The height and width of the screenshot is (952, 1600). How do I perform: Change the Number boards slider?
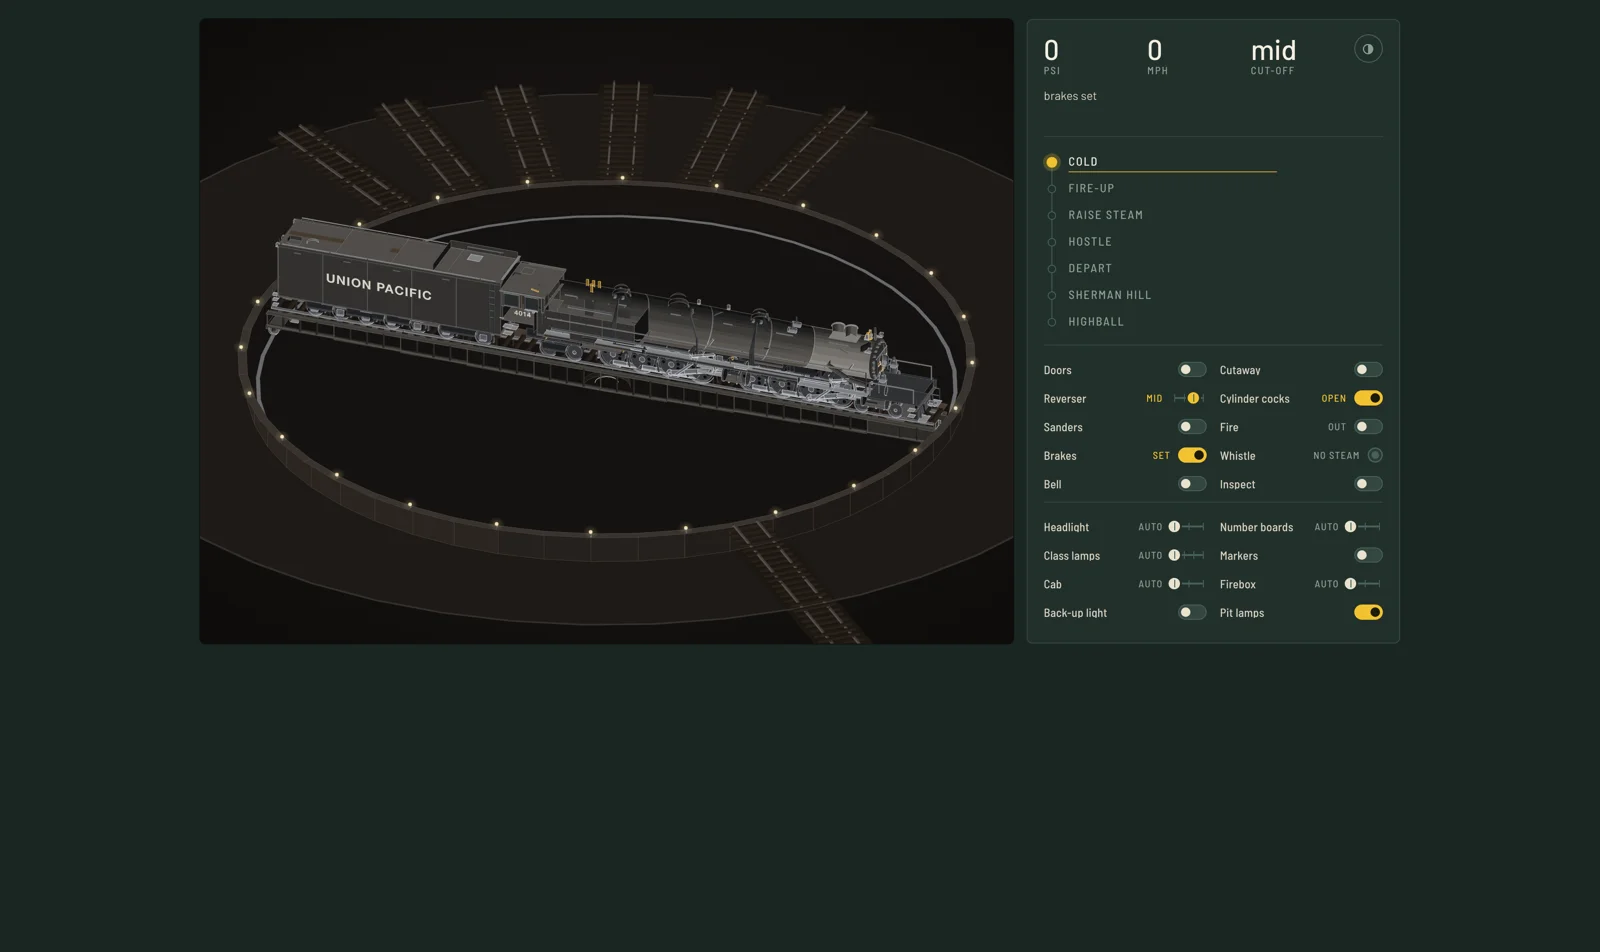[1362, 527]
